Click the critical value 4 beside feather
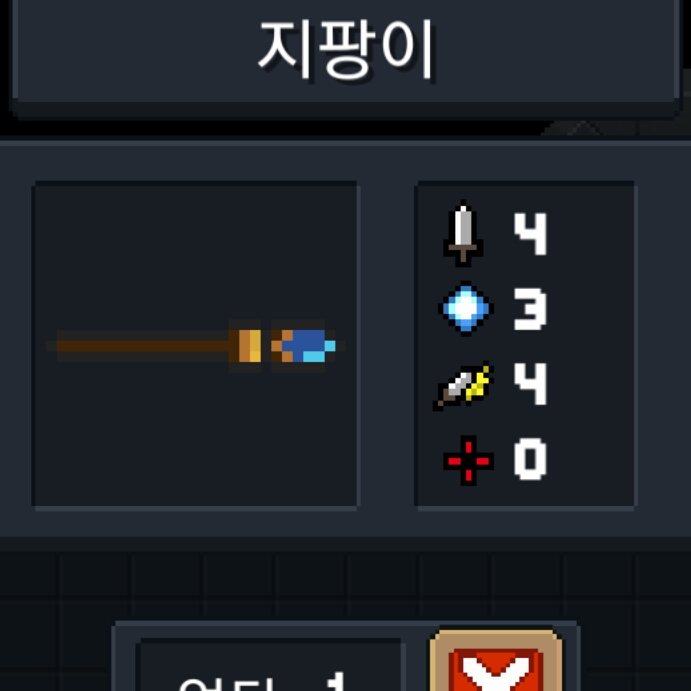 click(x=530, y=384)
